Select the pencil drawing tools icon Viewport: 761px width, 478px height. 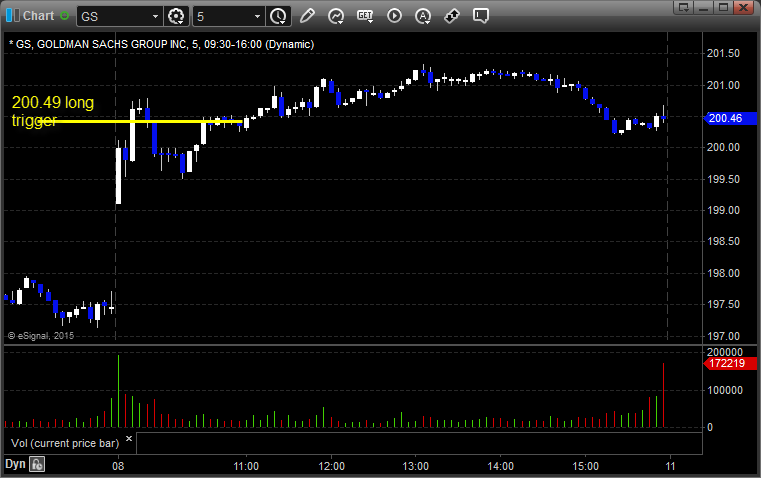[307, 16]
